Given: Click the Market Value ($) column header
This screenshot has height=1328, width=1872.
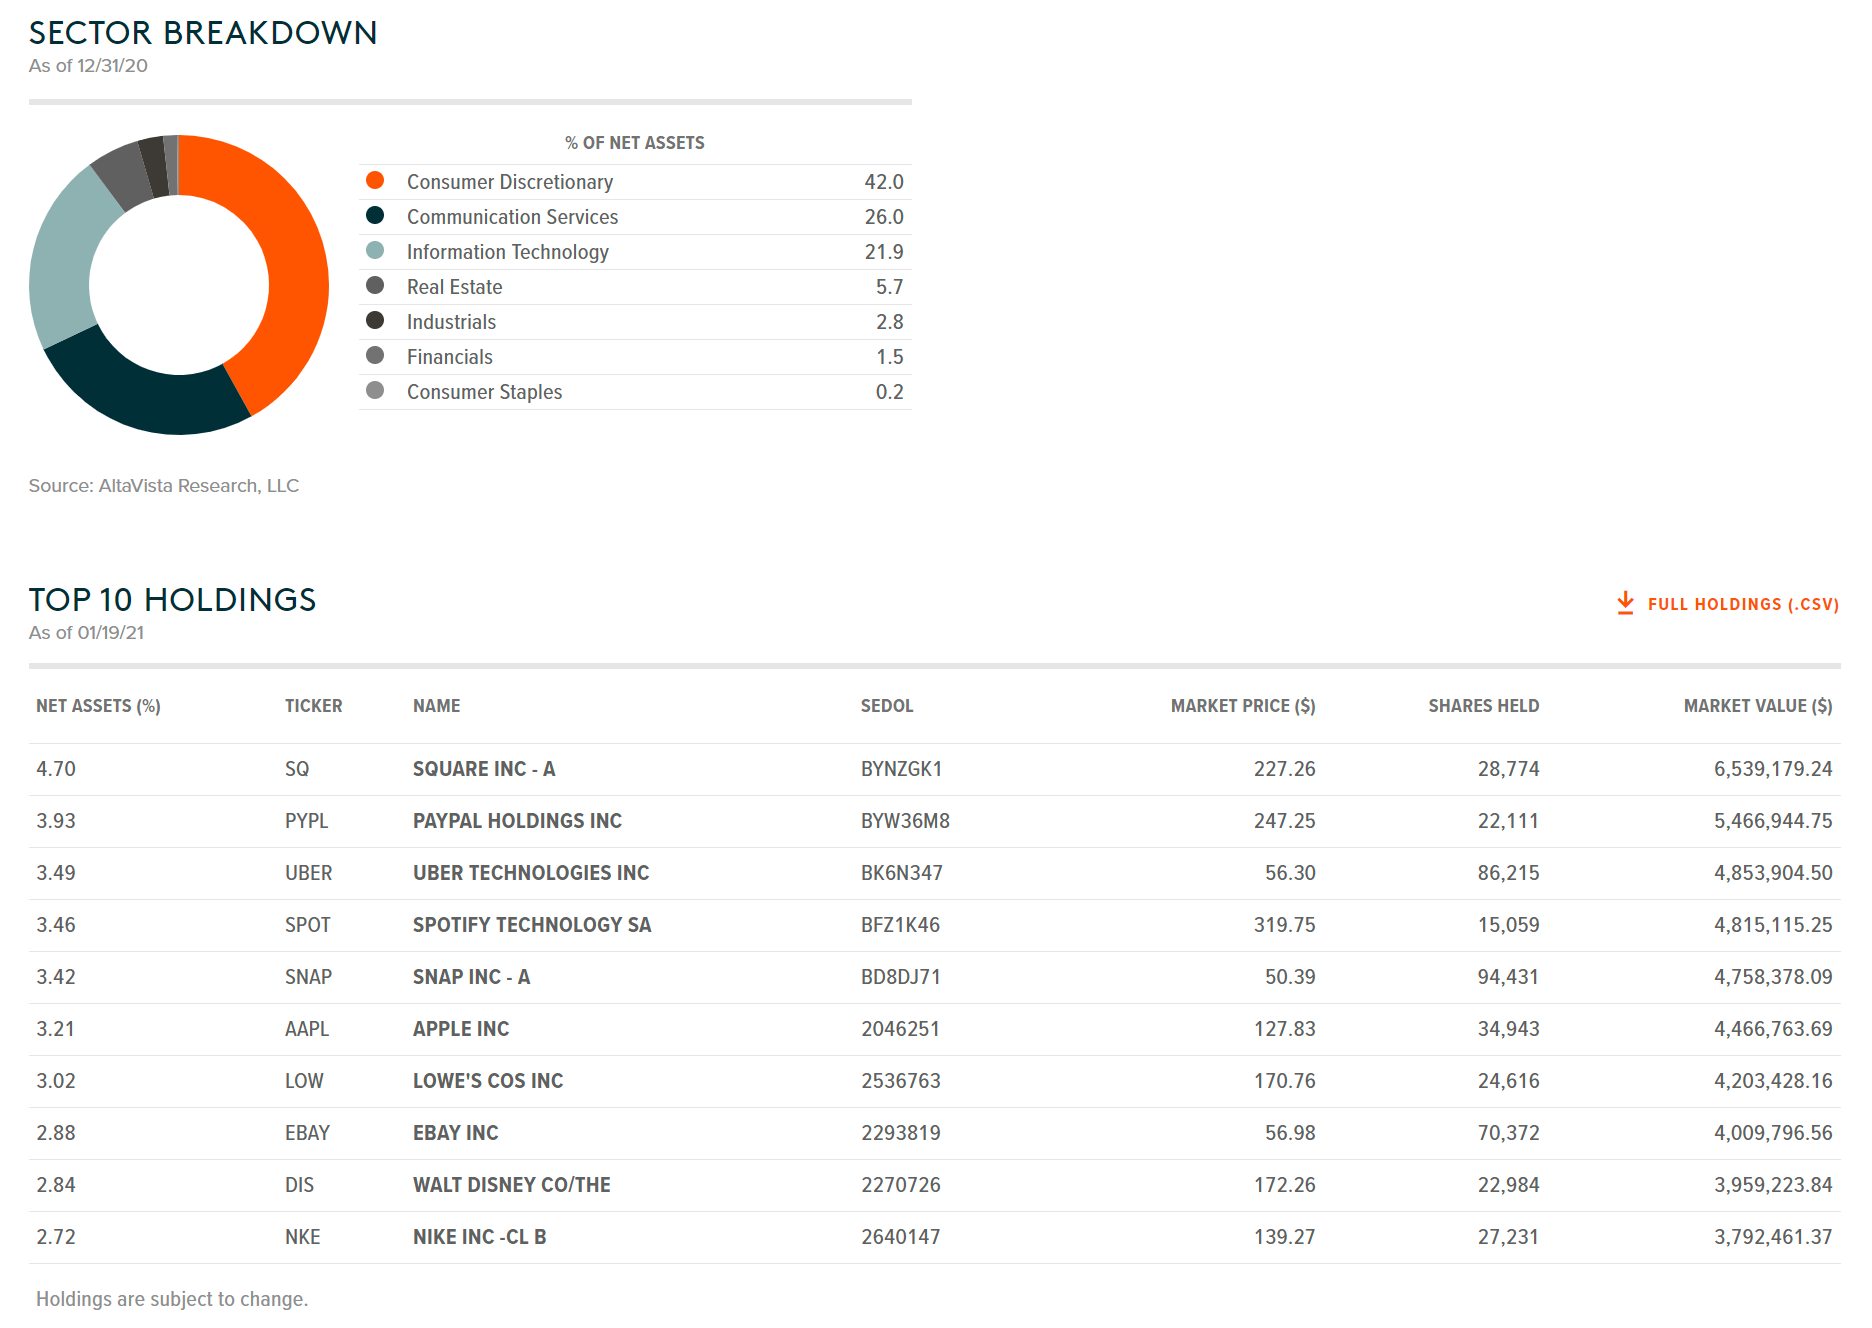Looking at the screenshot, I should (x=1757, y=706).
